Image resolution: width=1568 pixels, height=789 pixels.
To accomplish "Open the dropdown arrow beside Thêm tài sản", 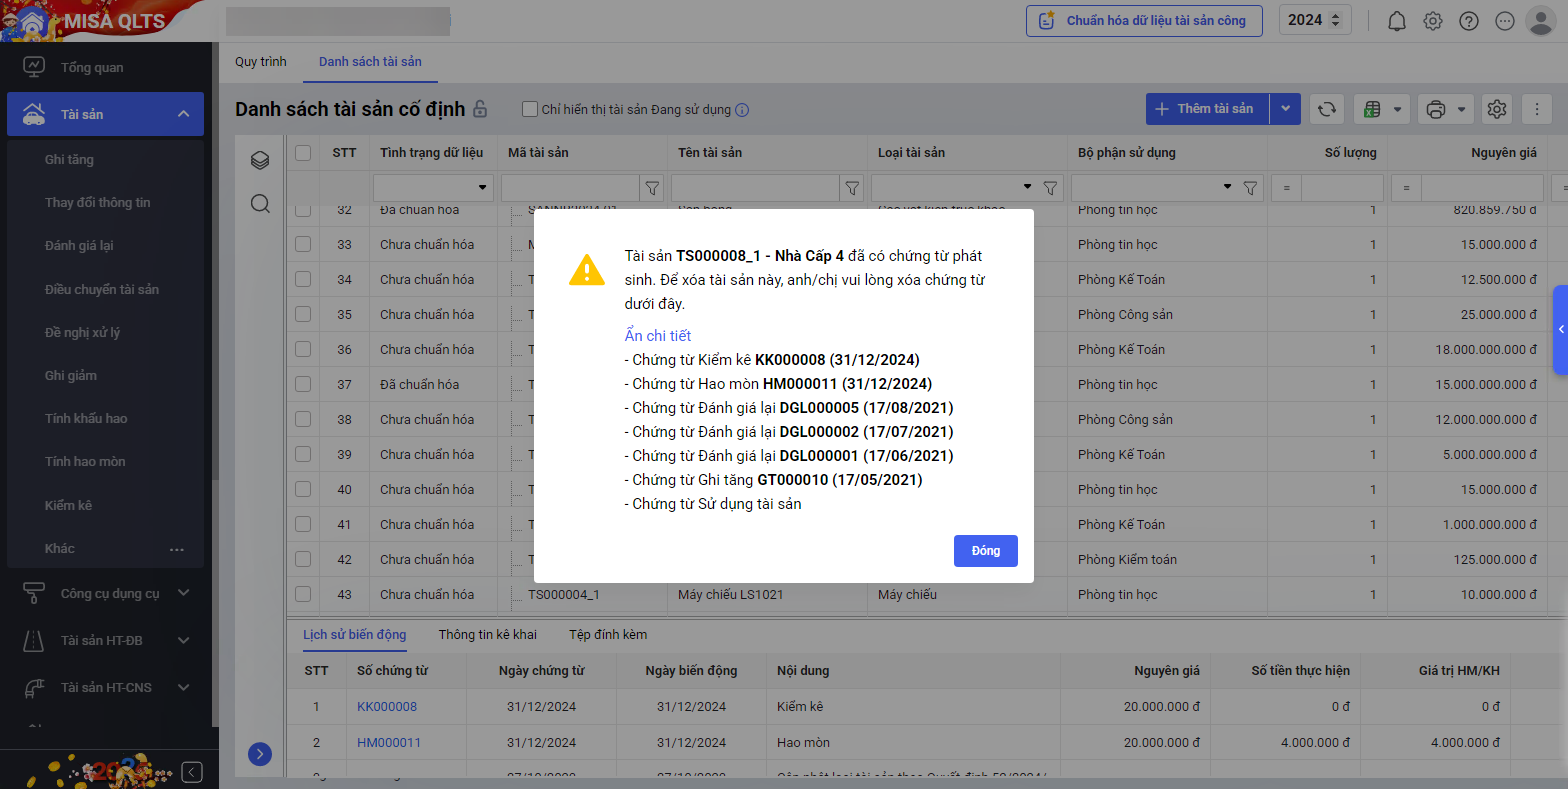I will 1285,109.
